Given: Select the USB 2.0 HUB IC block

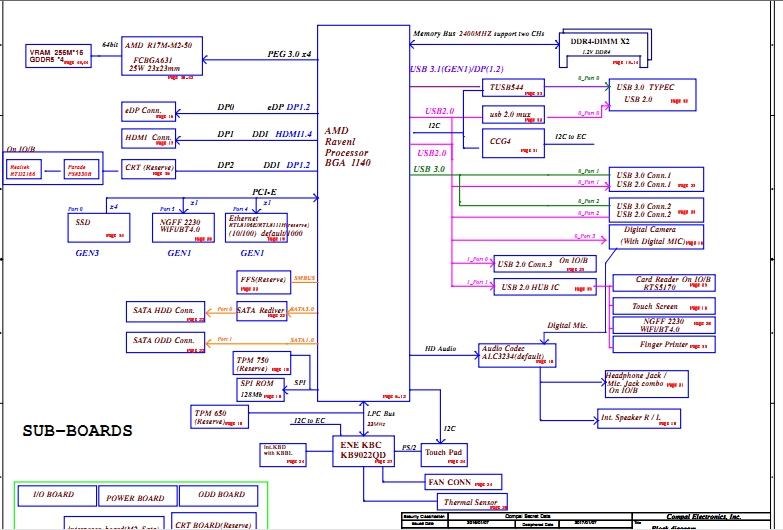Looking at the screenshot, I should point(545,287).
